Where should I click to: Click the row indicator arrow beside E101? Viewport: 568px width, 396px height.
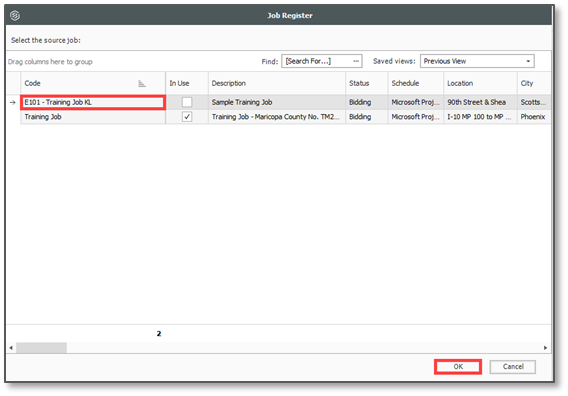(x=13, y=103)
